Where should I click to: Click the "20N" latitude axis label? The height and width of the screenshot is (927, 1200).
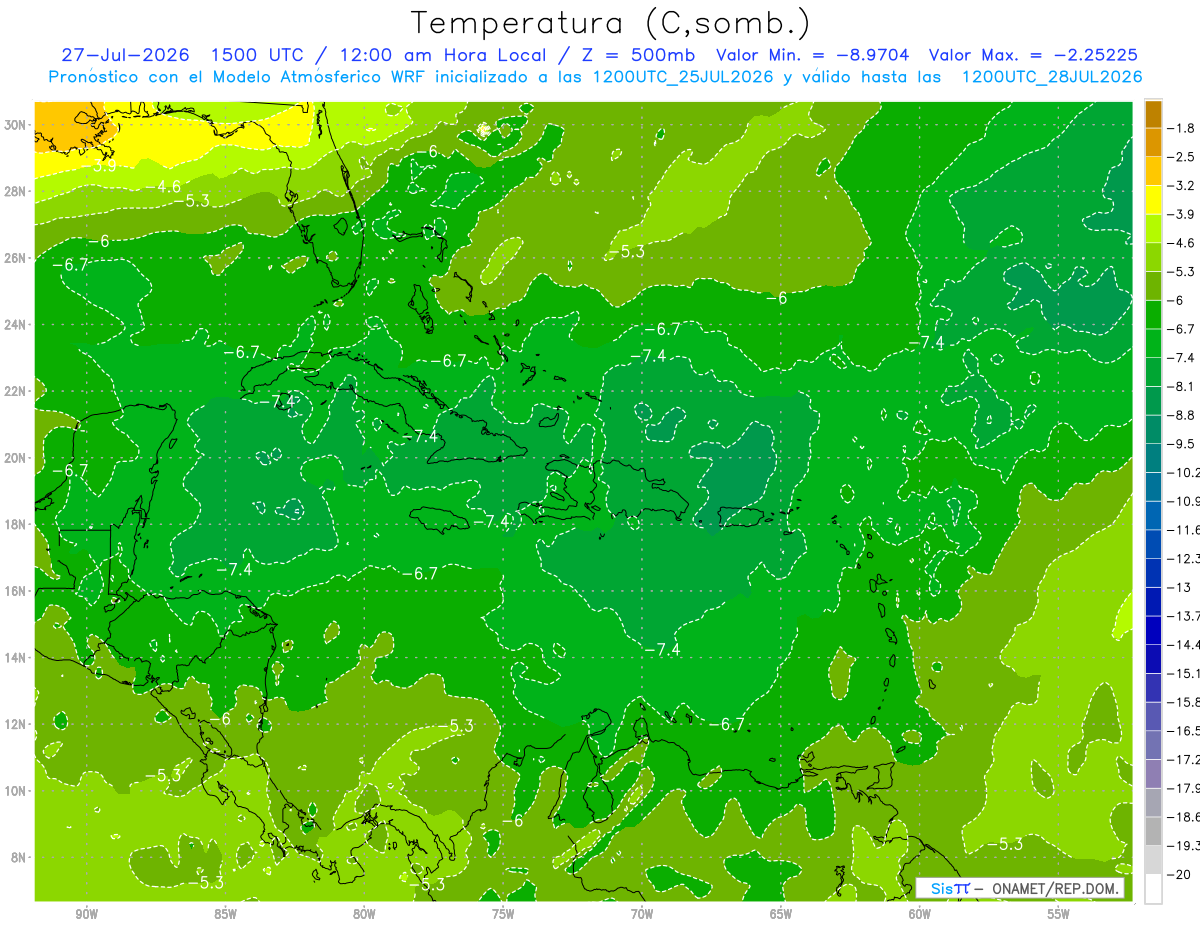pyautogui.click(x=15, y=458)
